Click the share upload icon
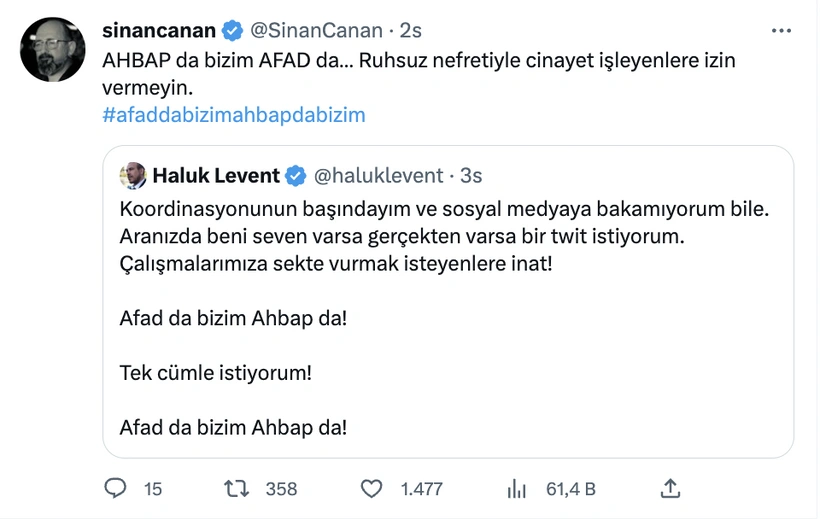 pos(671,488)
